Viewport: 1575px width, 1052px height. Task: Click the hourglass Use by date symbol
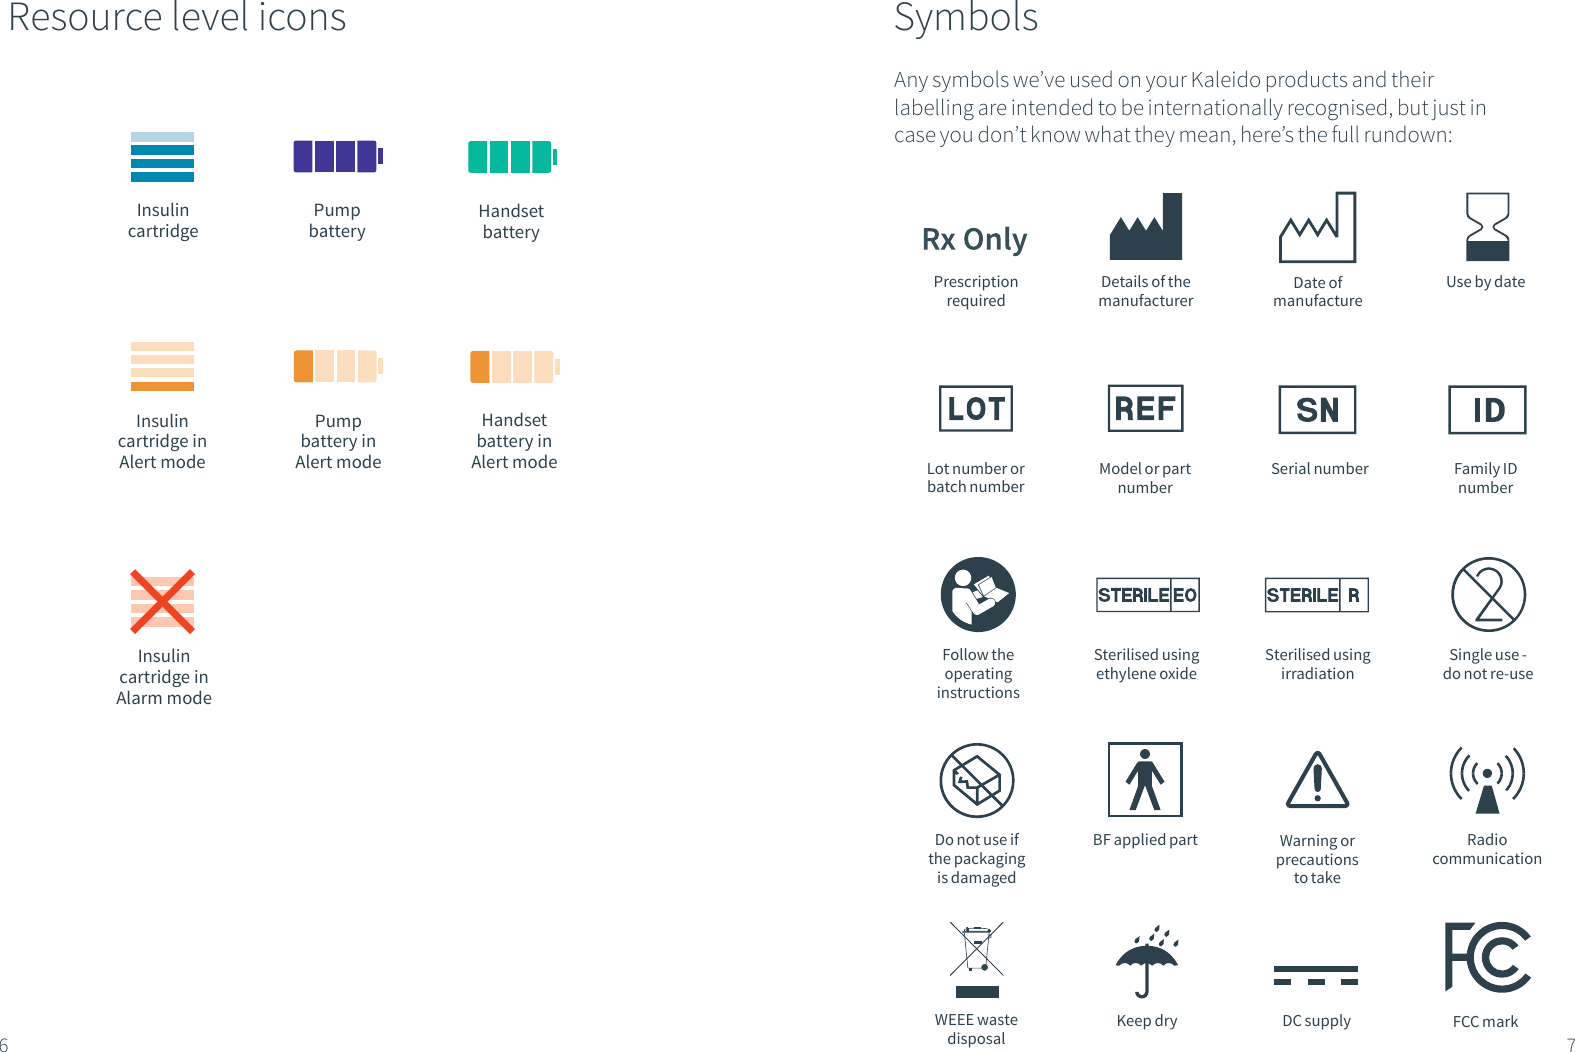pyautogui.click(x=1487, y=227)
